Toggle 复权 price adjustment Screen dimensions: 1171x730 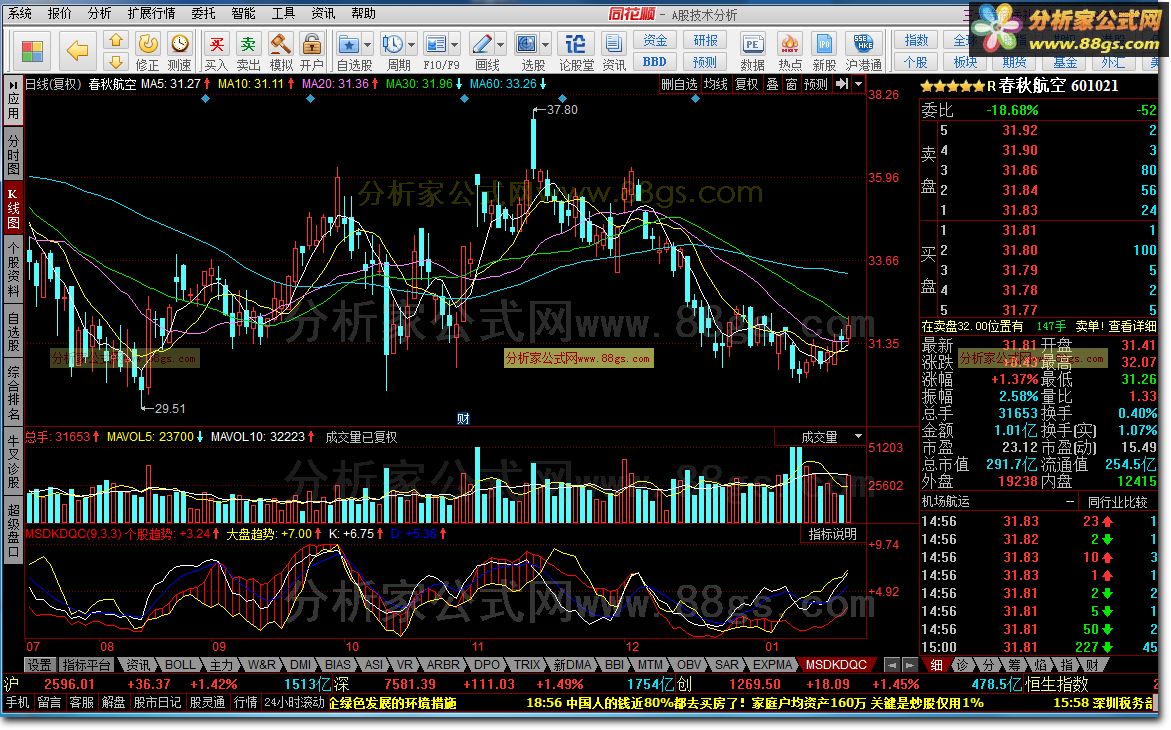(x=747, y=84)
